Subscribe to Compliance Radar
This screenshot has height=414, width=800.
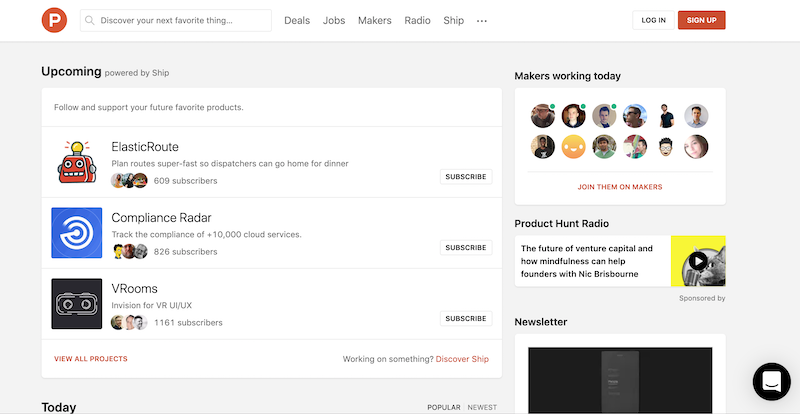pyautogui.click(x=466, y=248)
